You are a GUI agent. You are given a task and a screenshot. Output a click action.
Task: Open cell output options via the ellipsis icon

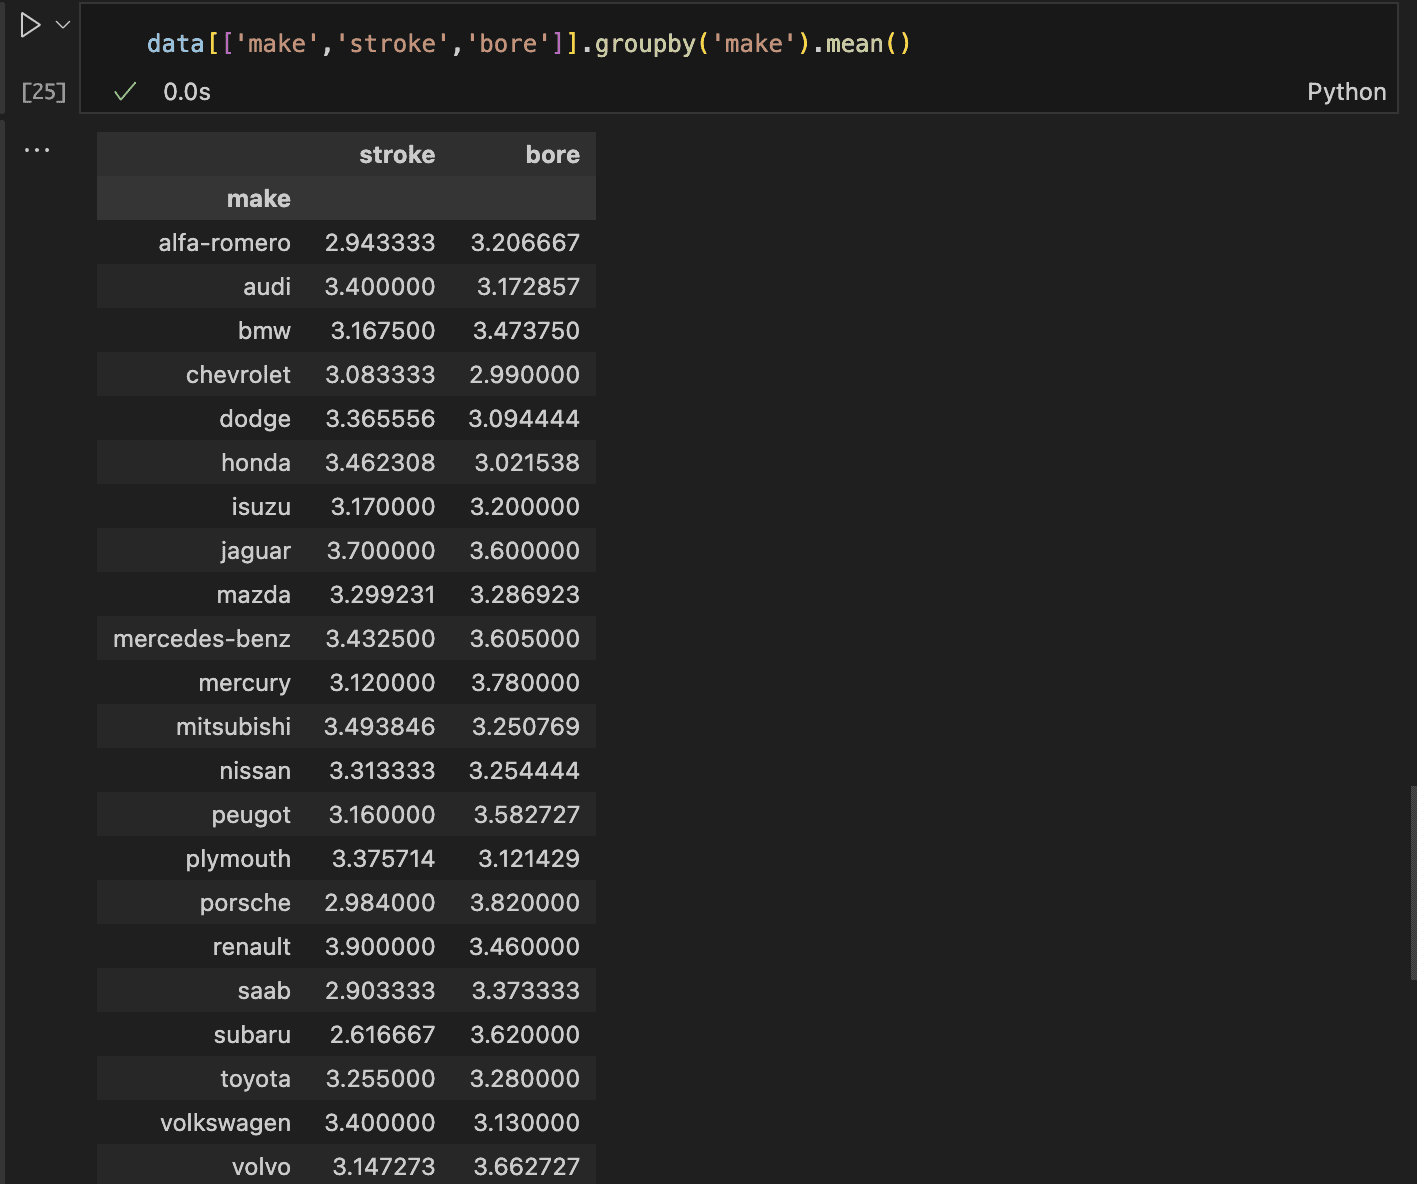pos(37,149)
